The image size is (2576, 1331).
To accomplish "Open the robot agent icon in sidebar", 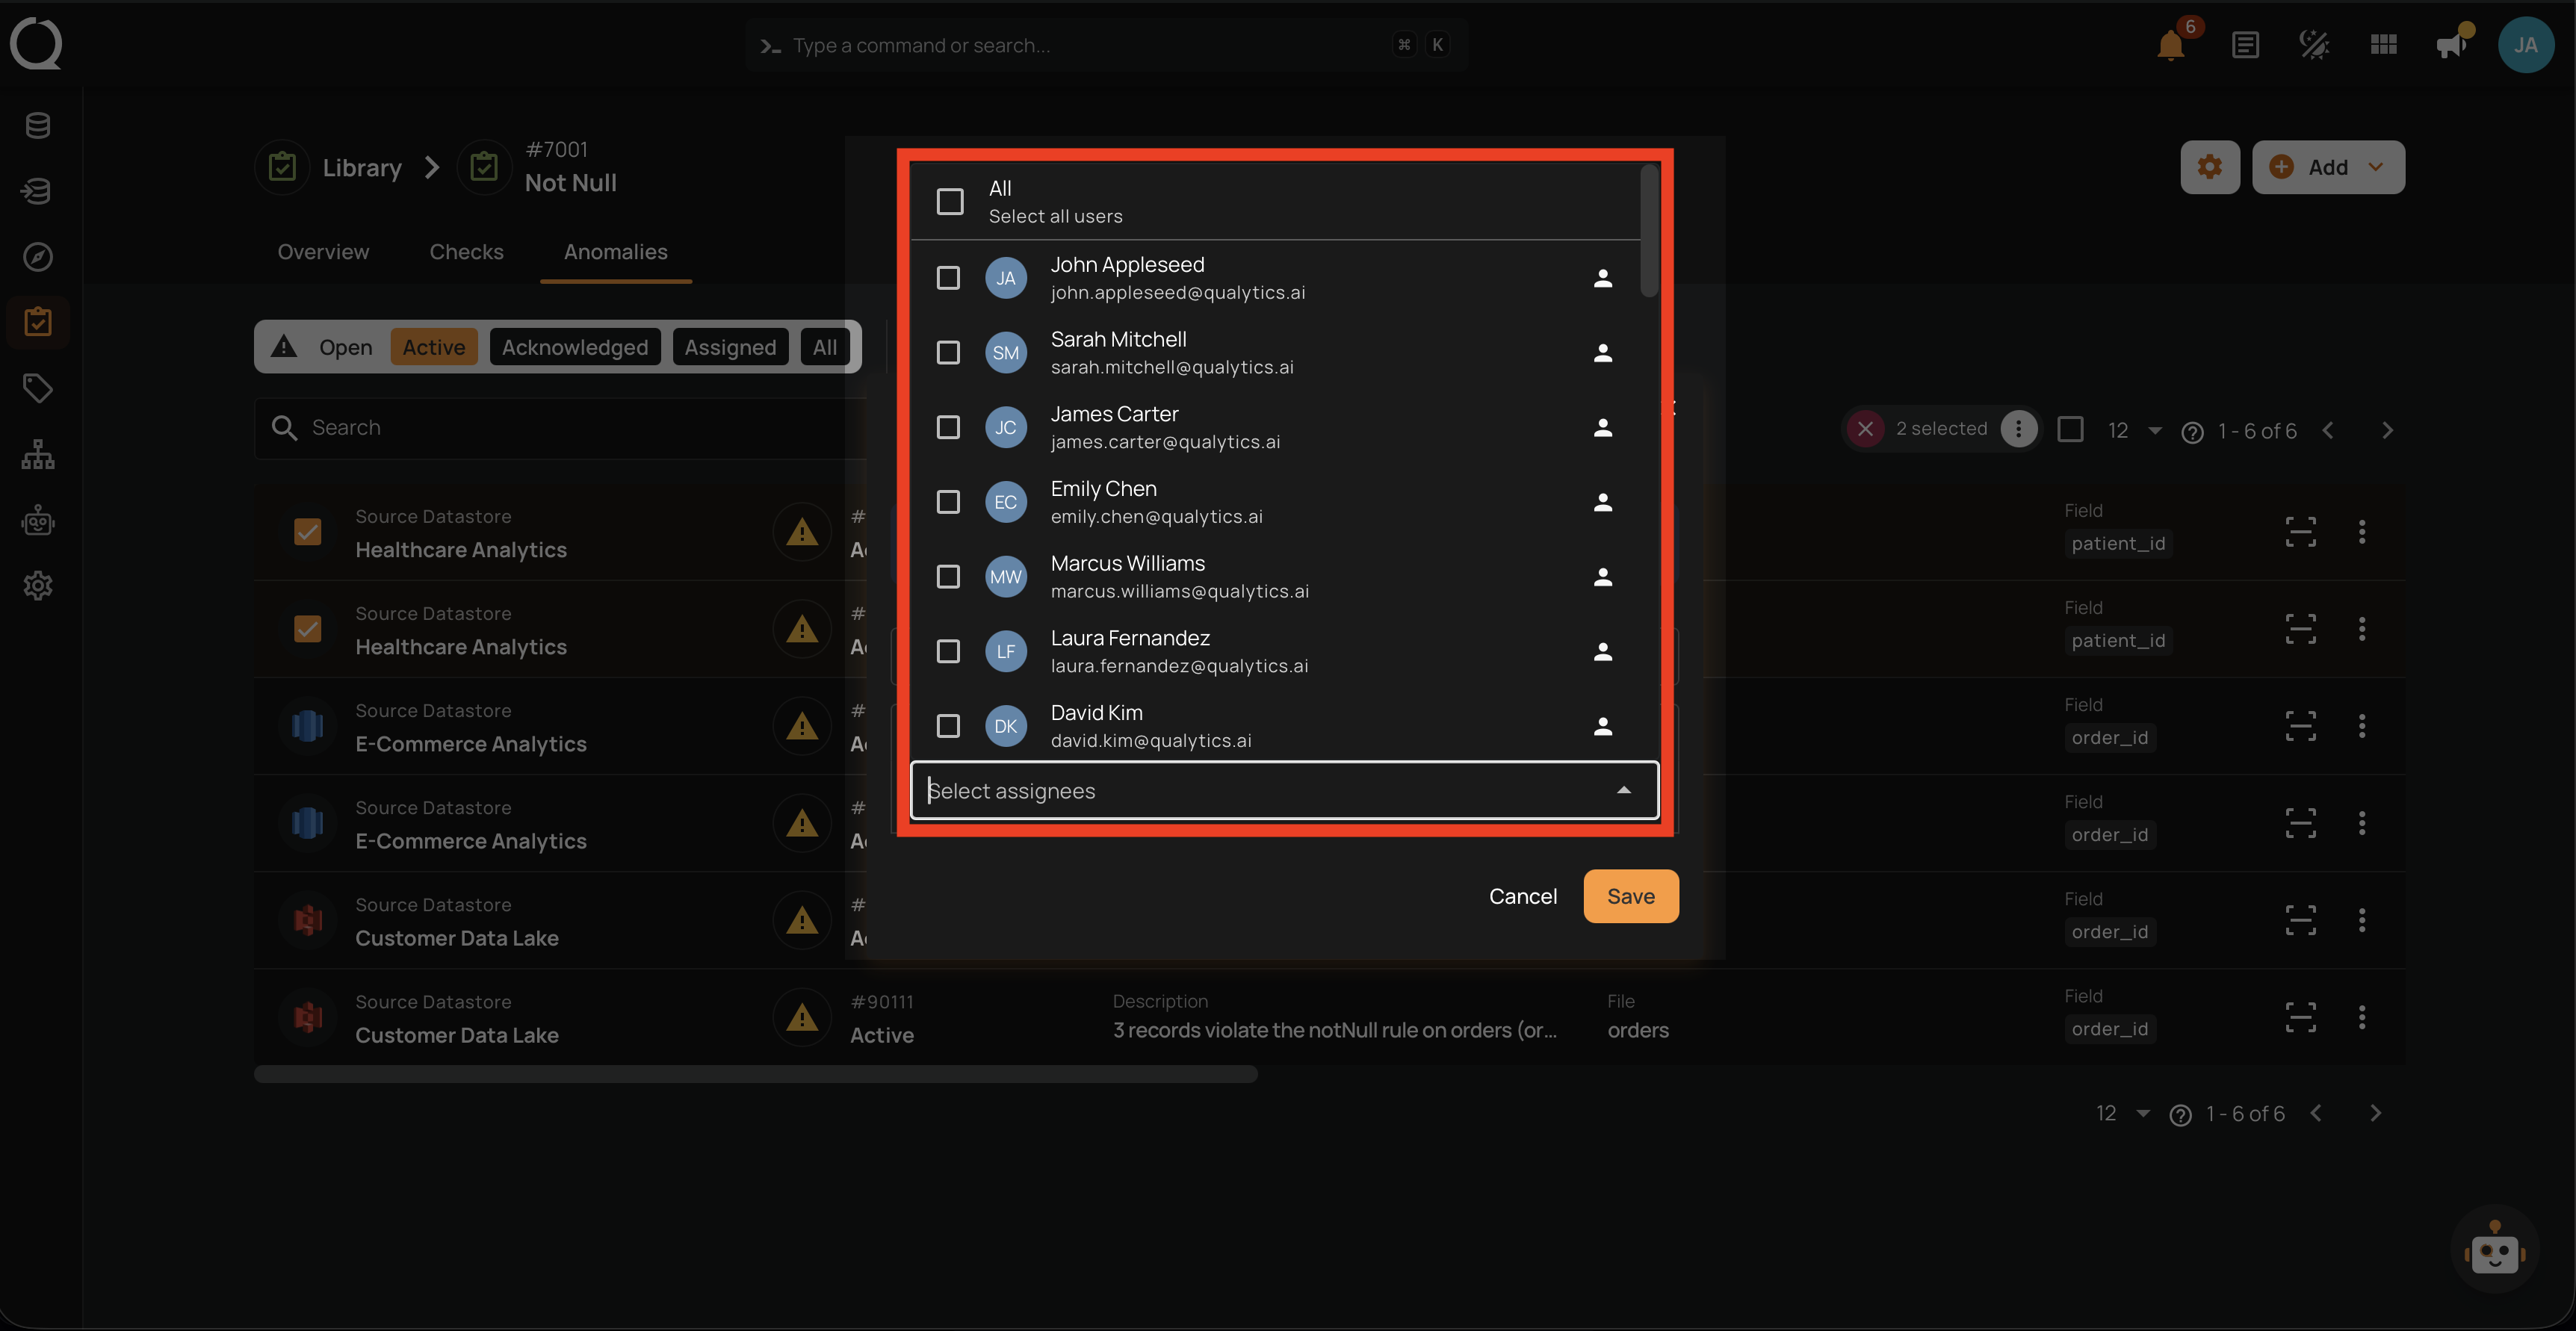I will pyautogui.click(x=38, y=520).
